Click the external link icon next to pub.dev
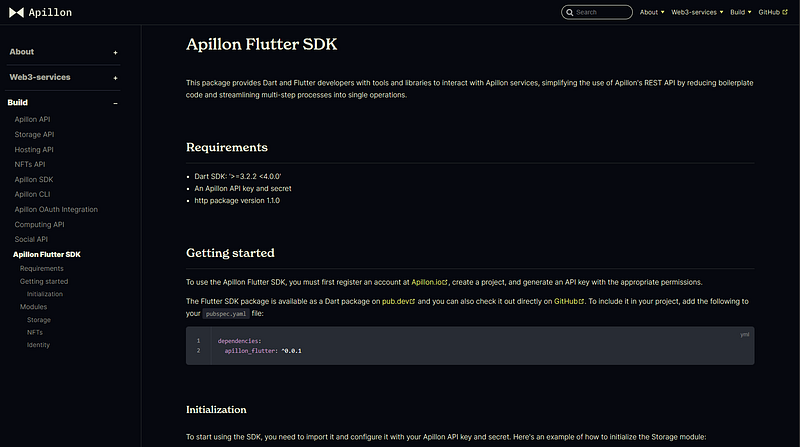The image size is (800, 447). tap(412, 302)
